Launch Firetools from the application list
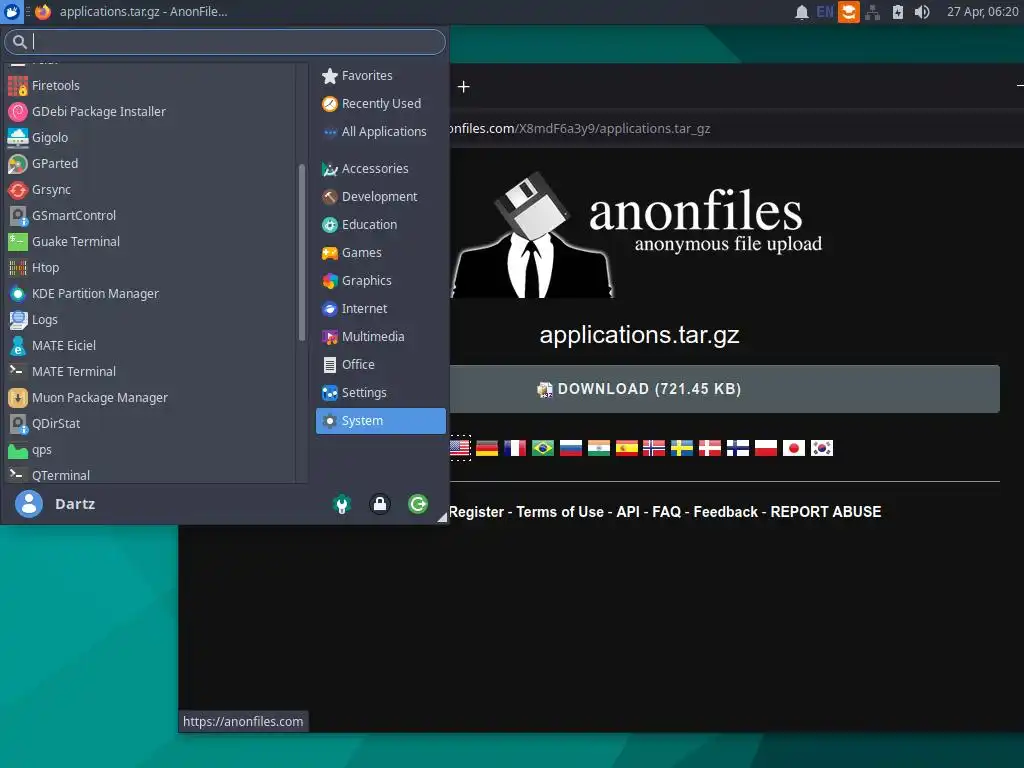The width and height of the screenshot is (1024, 768). (150, 86)
